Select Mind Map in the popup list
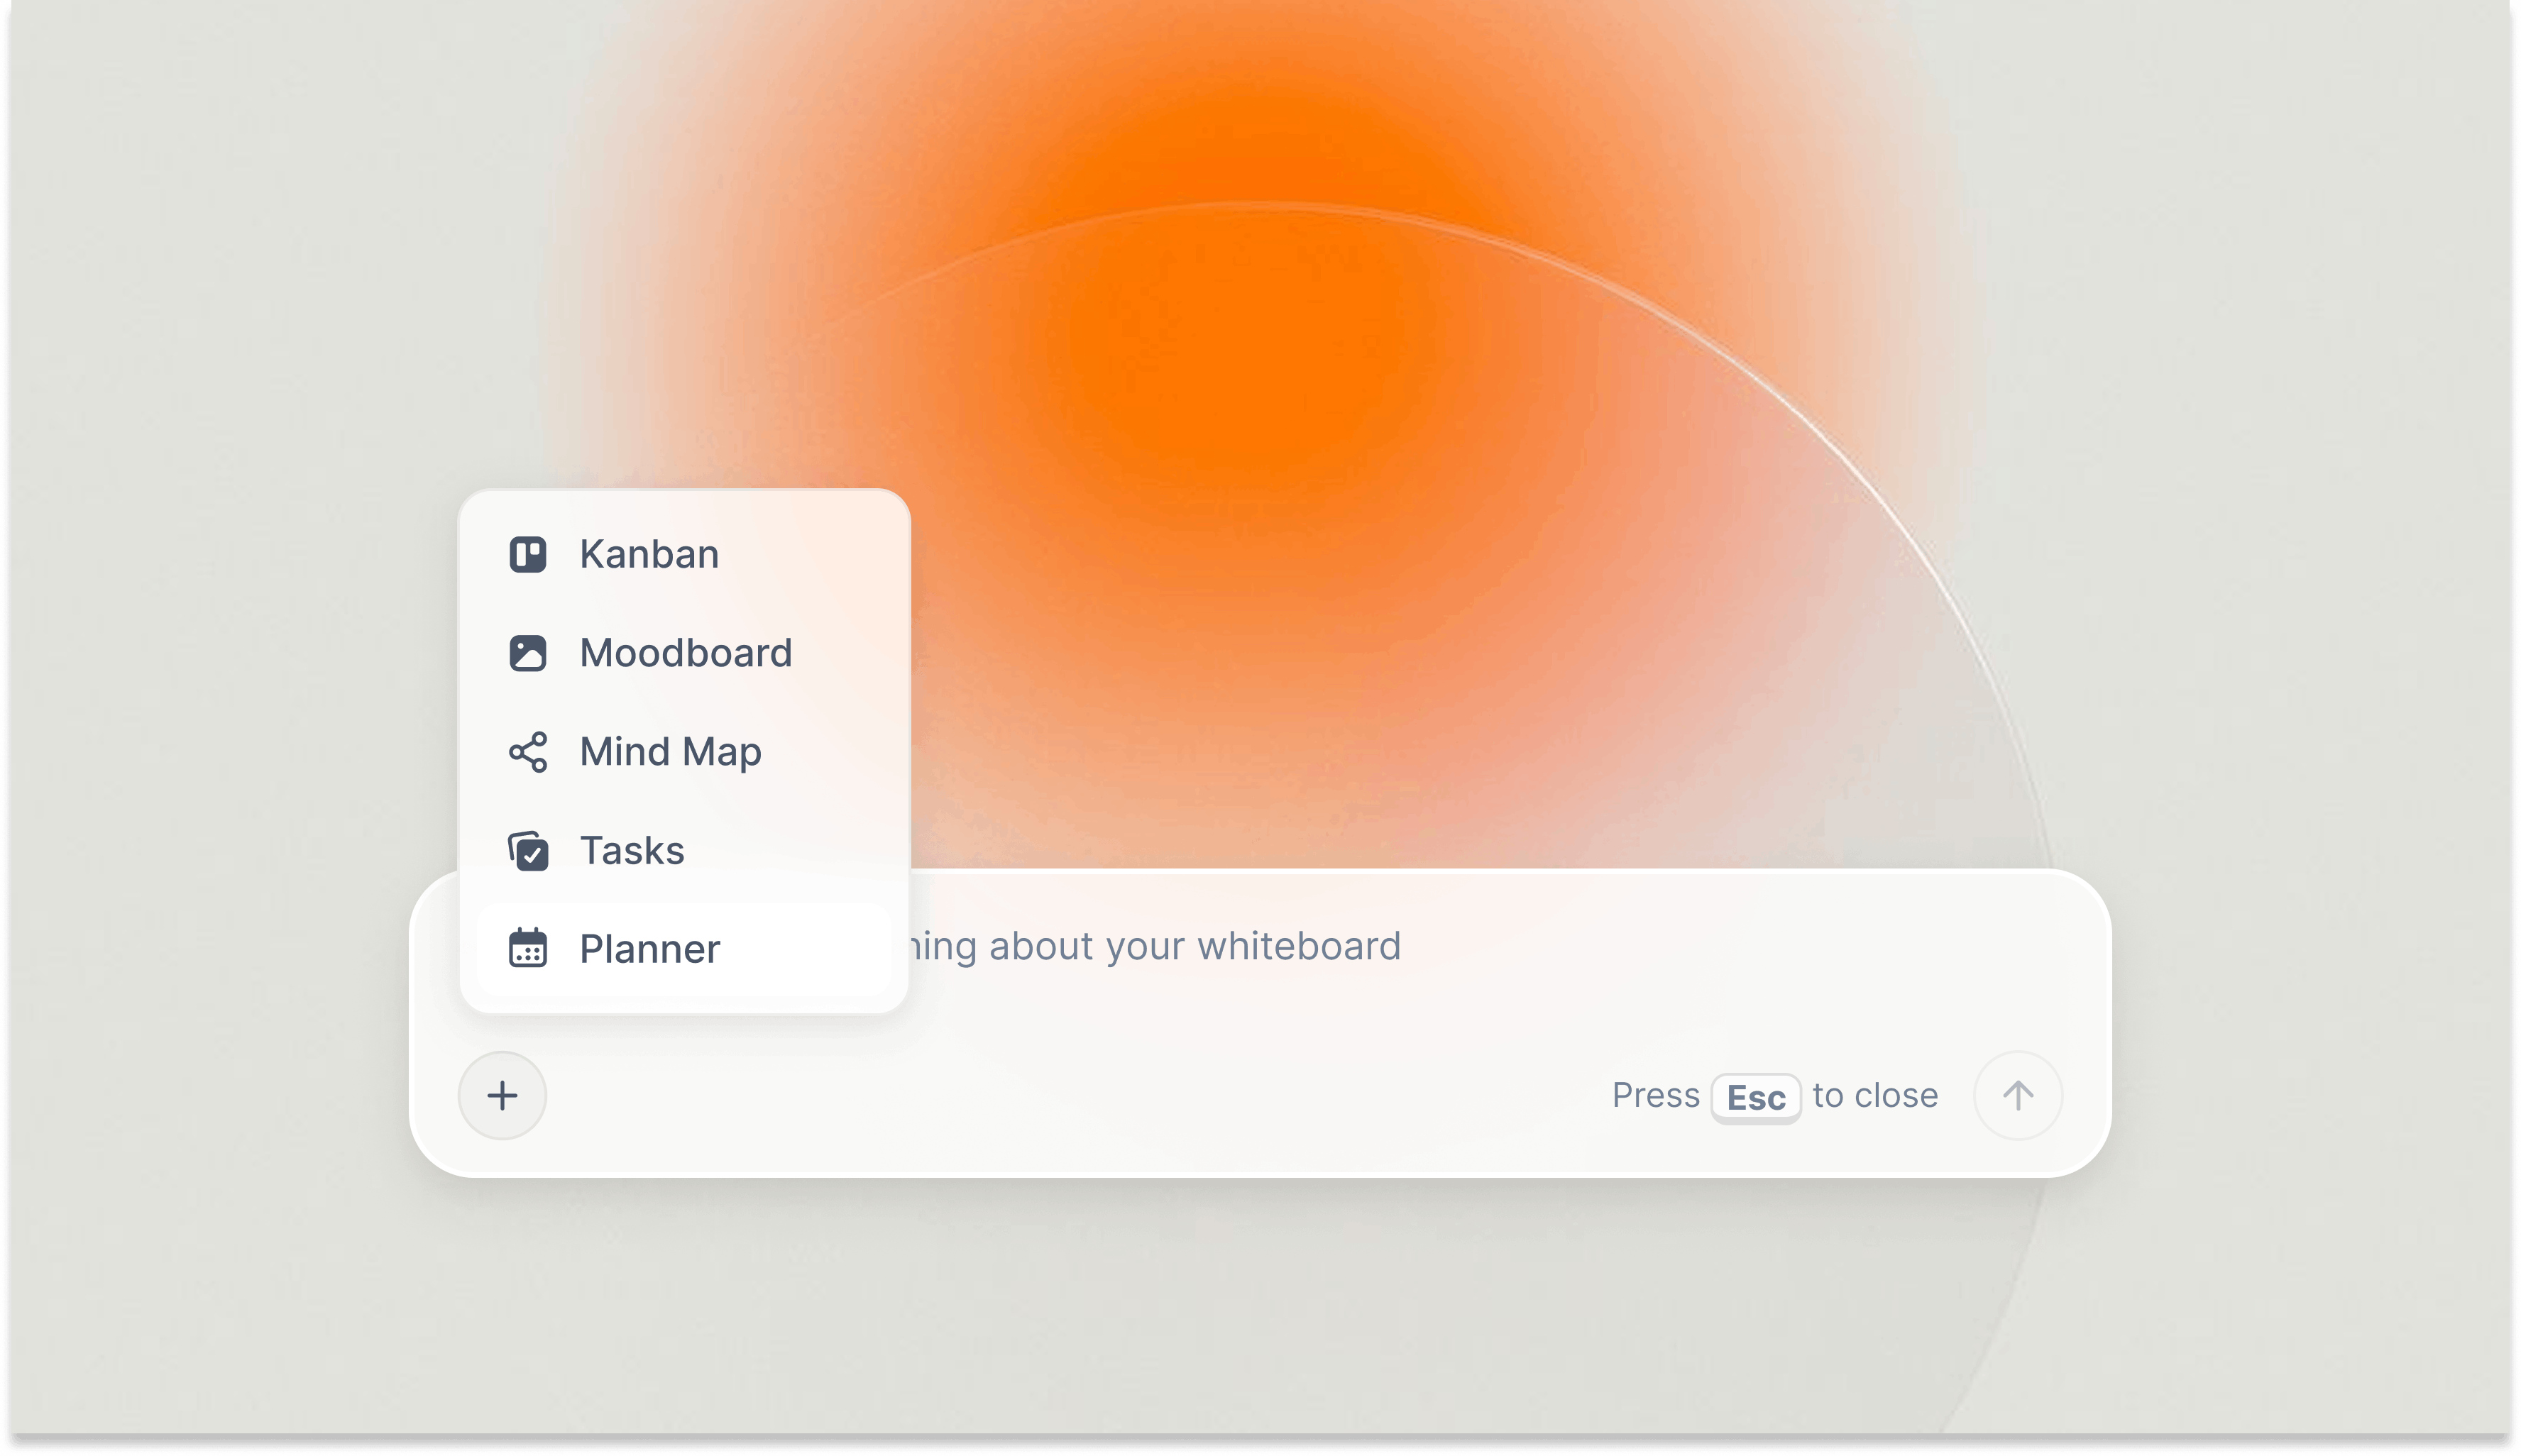The width and height of the screenshot is (2521, 1456). 671,751
